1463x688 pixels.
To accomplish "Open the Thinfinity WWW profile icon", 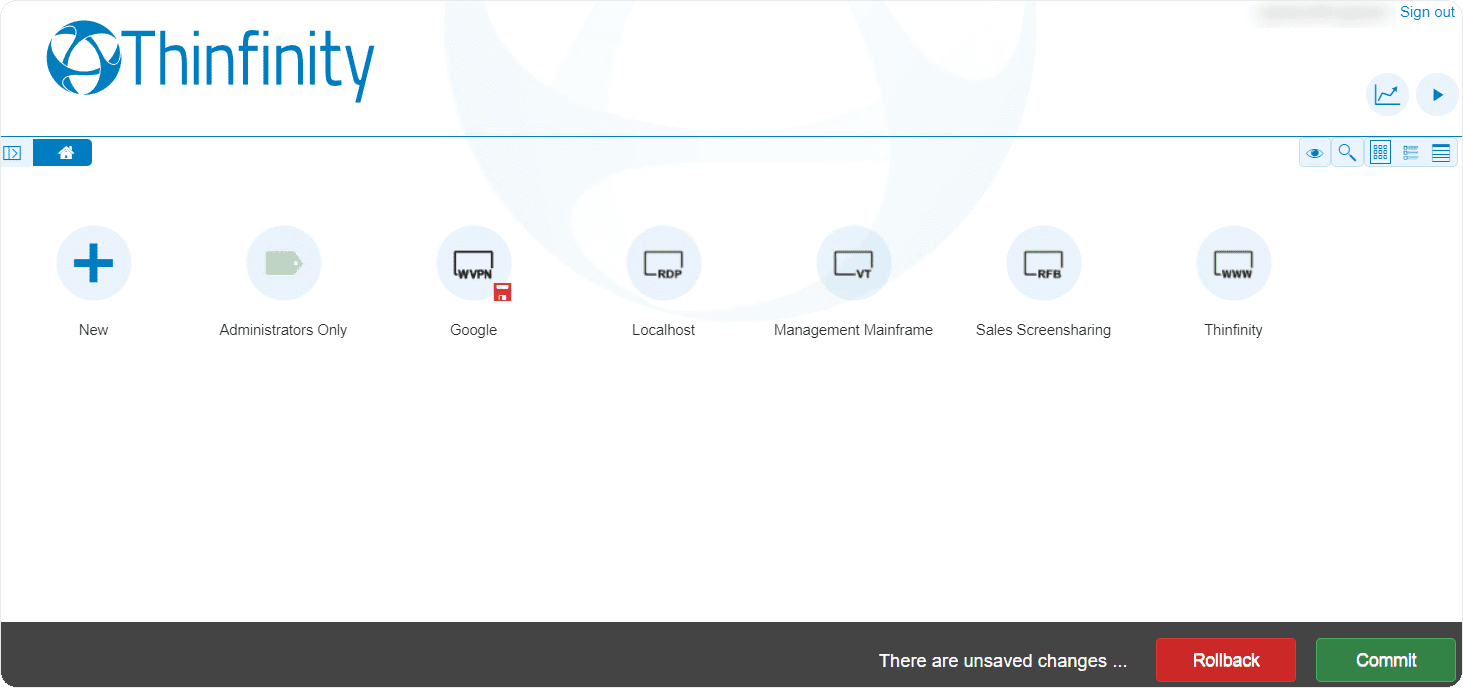I will pyautogui.click(x=1234, y=263).
